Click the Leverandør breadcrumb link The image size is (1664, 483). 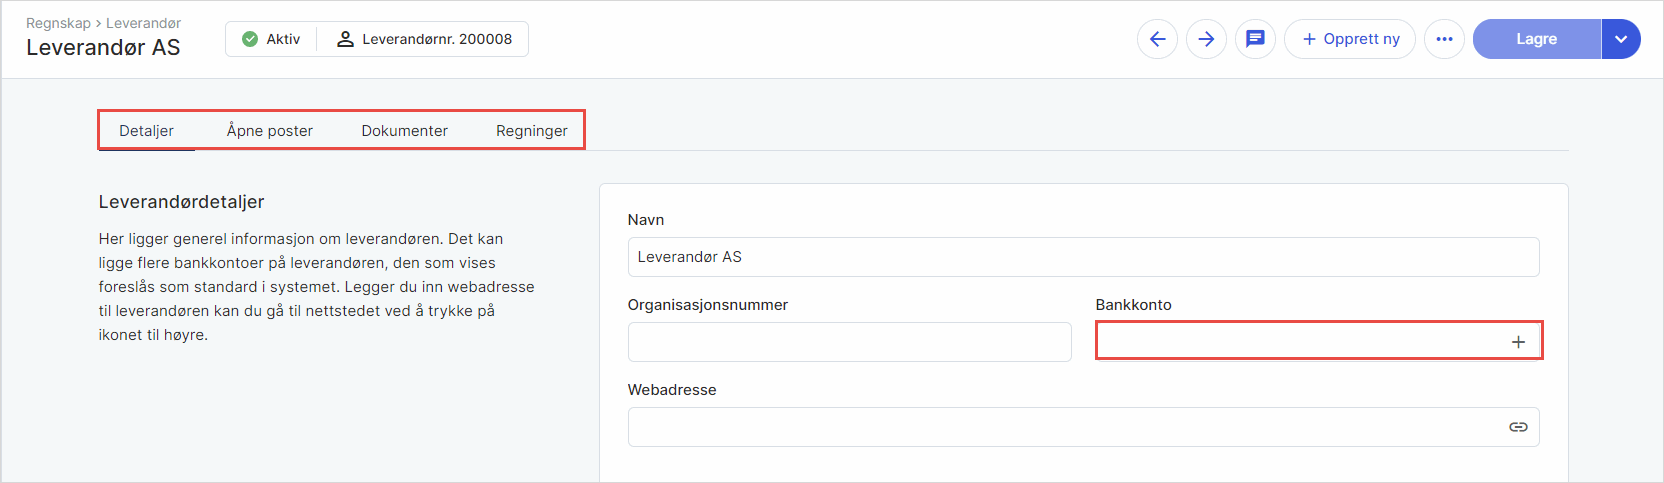[x=143, y=23]
